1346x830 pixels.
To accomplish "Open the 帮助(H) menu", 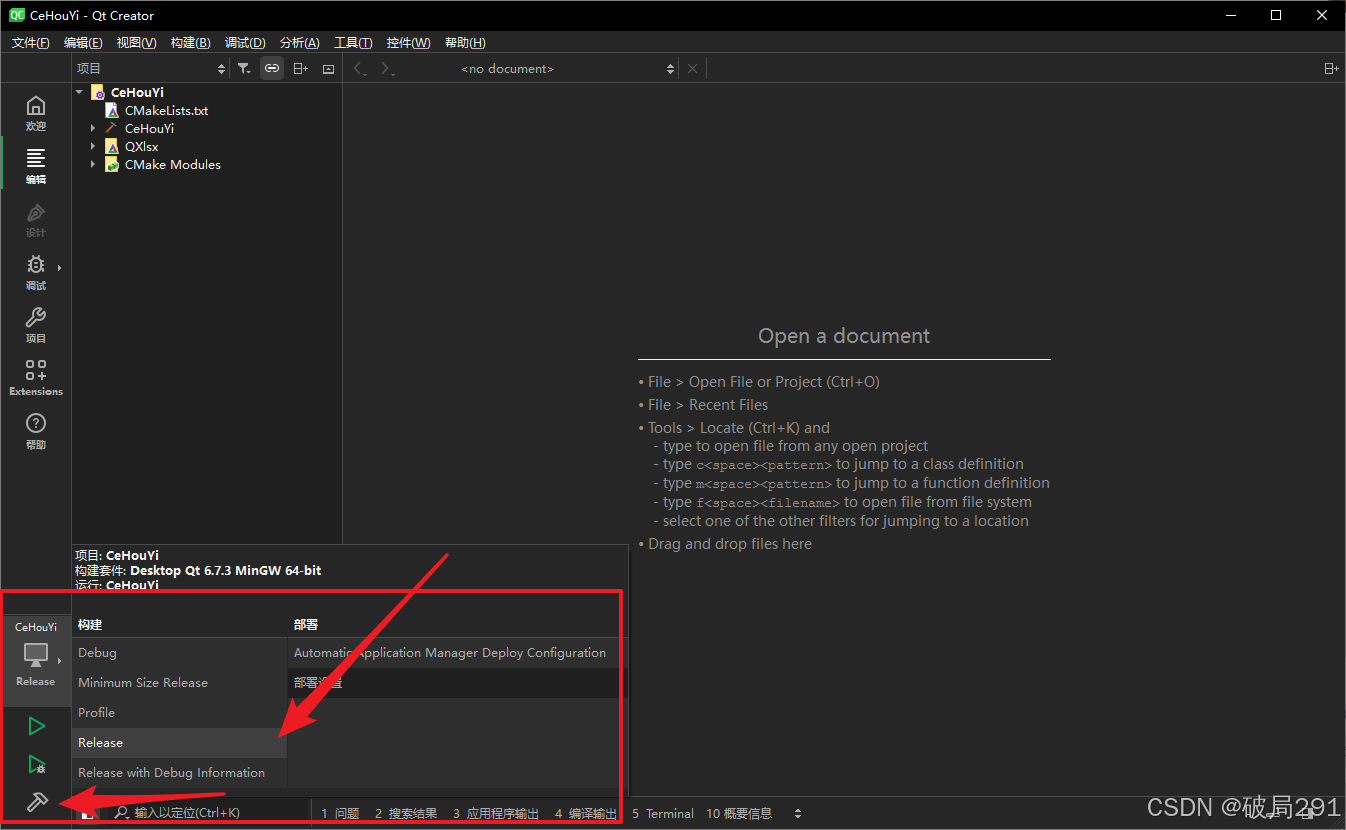I will (x=465, y=42).
